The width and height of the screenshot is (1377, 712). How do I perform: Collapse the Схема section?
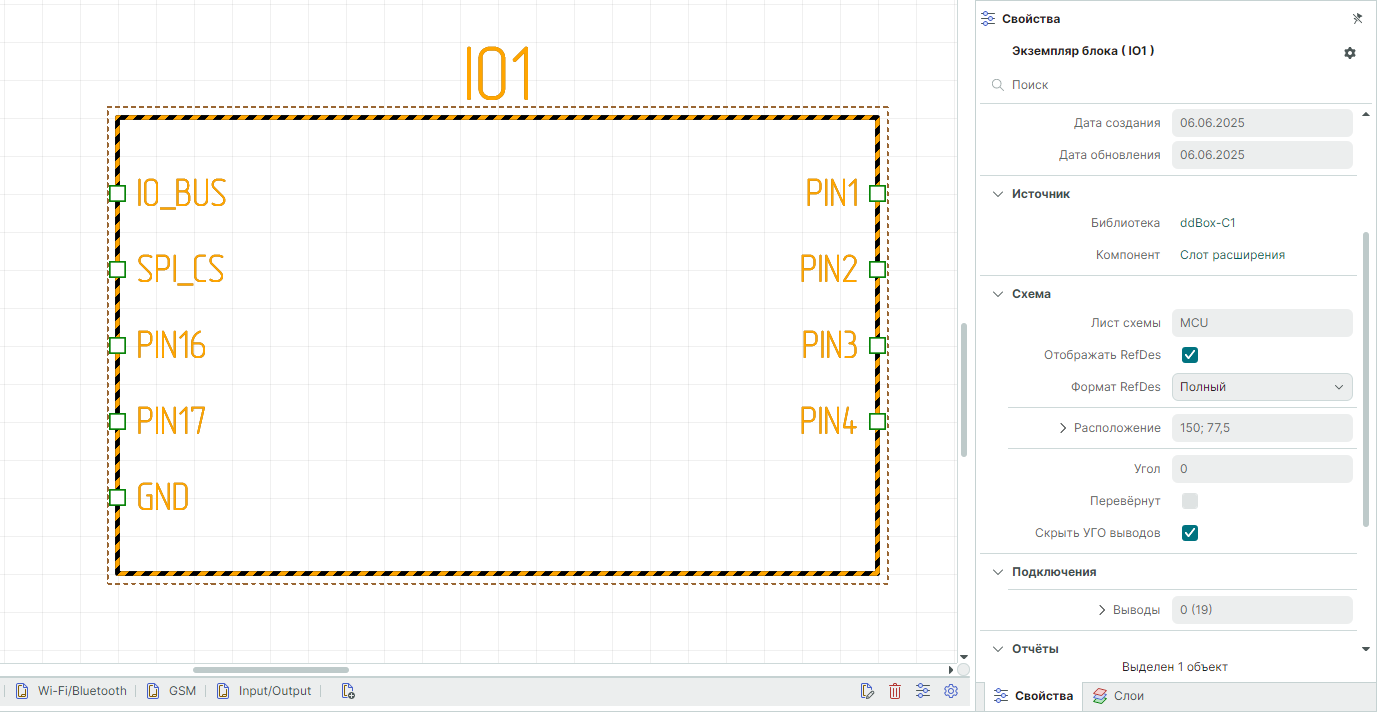point(998,294)
